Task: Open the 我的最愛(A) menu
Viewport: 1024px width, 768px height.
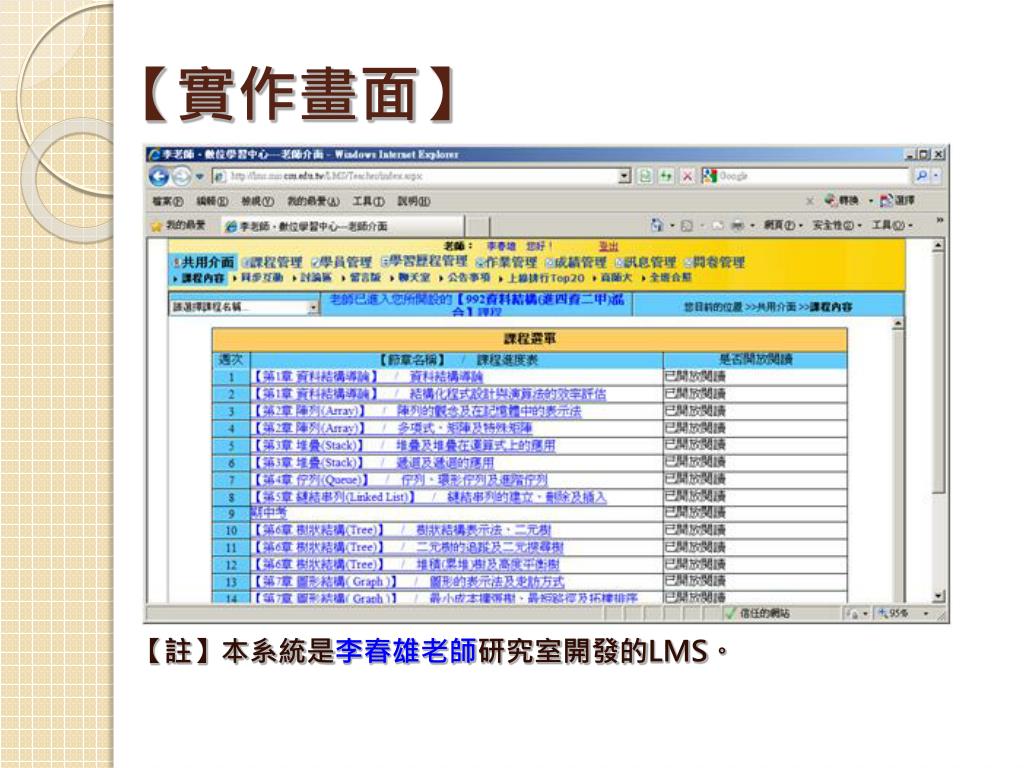Action: (x=313, y=201)
